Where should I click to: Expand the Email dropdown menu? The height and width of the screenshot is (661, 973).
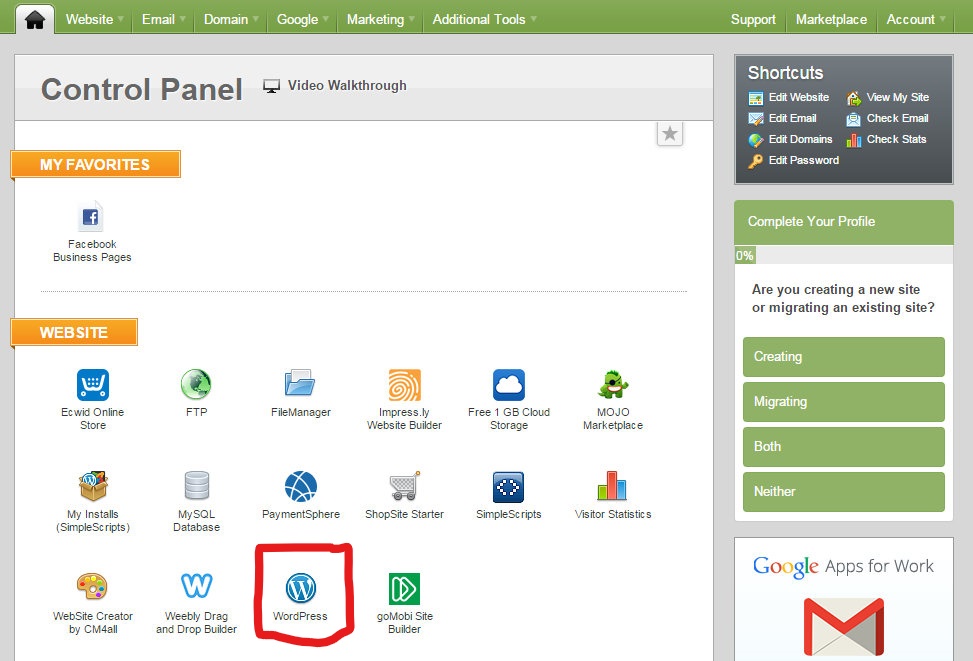pos(164,19)
